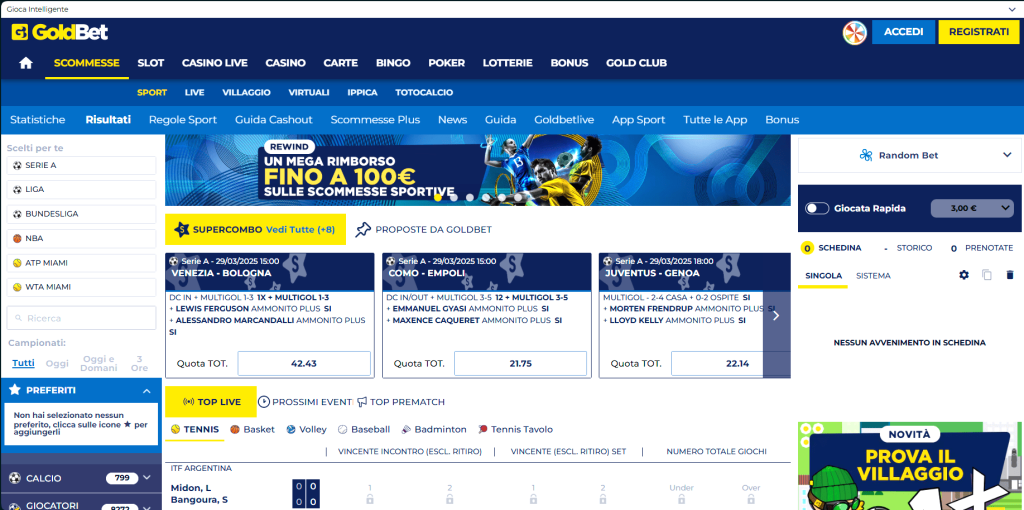Viewport: 1024px width, 510px height.
Task: Click into the Ricerca search field
Action: point(82,318)
